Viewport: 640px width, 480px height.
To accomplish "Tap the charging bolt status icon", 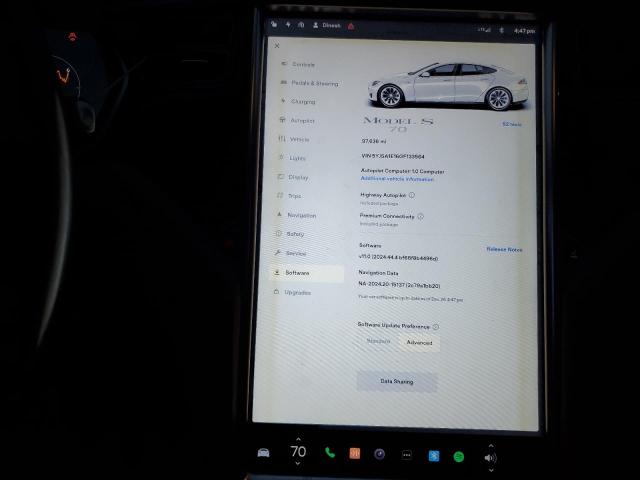I will [x=288, y=24].
